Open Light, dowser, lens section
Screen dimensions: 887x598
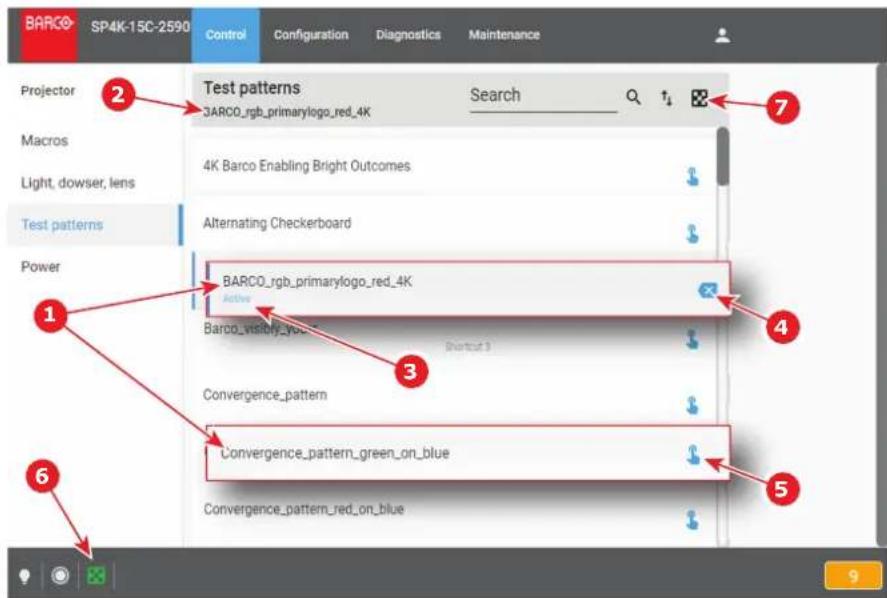point(78,183)
